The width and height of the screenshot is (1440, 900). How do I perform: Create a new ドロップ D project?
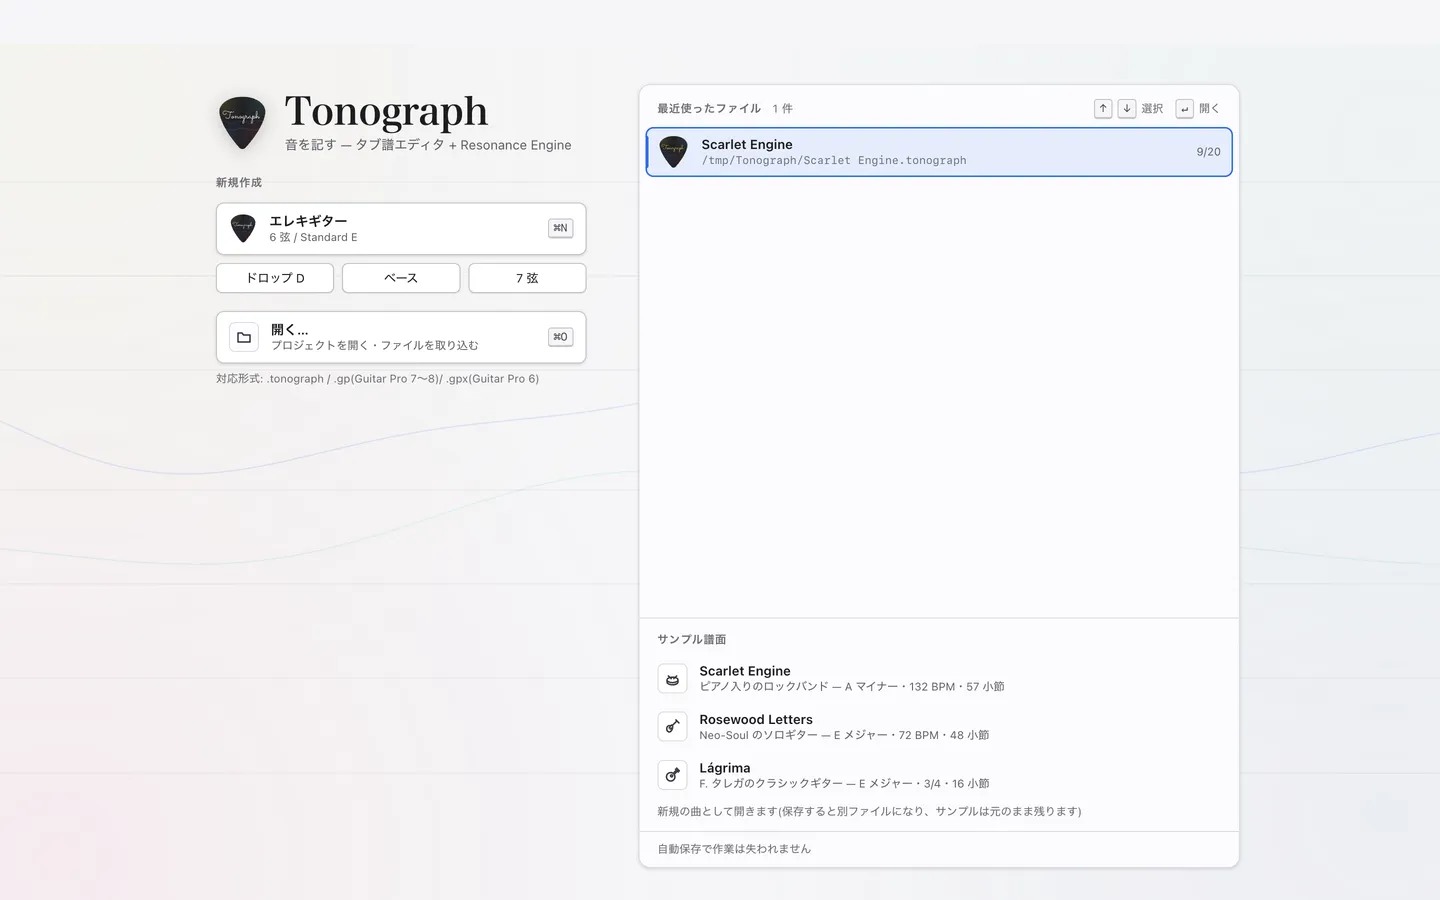click(x=275, y=278)
